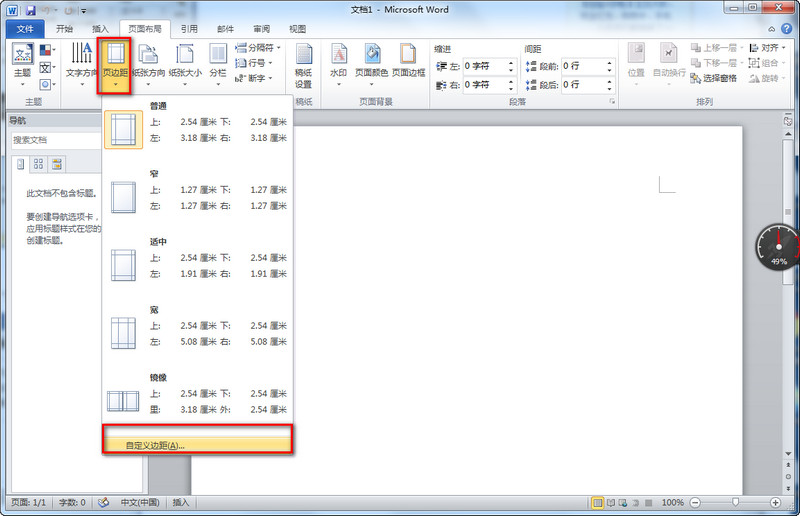Viewport: 800px width, 516px height.
Task: Toggle the 插入 insert mode in status bar
Action: (181, 502)
